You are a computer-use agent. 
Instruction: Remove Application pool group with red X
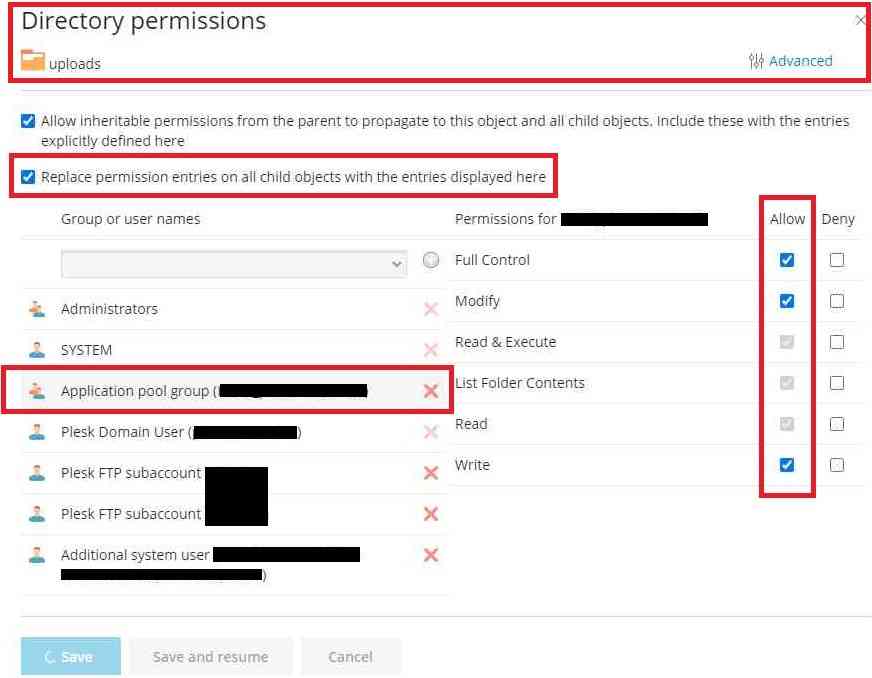coord(431,391)
